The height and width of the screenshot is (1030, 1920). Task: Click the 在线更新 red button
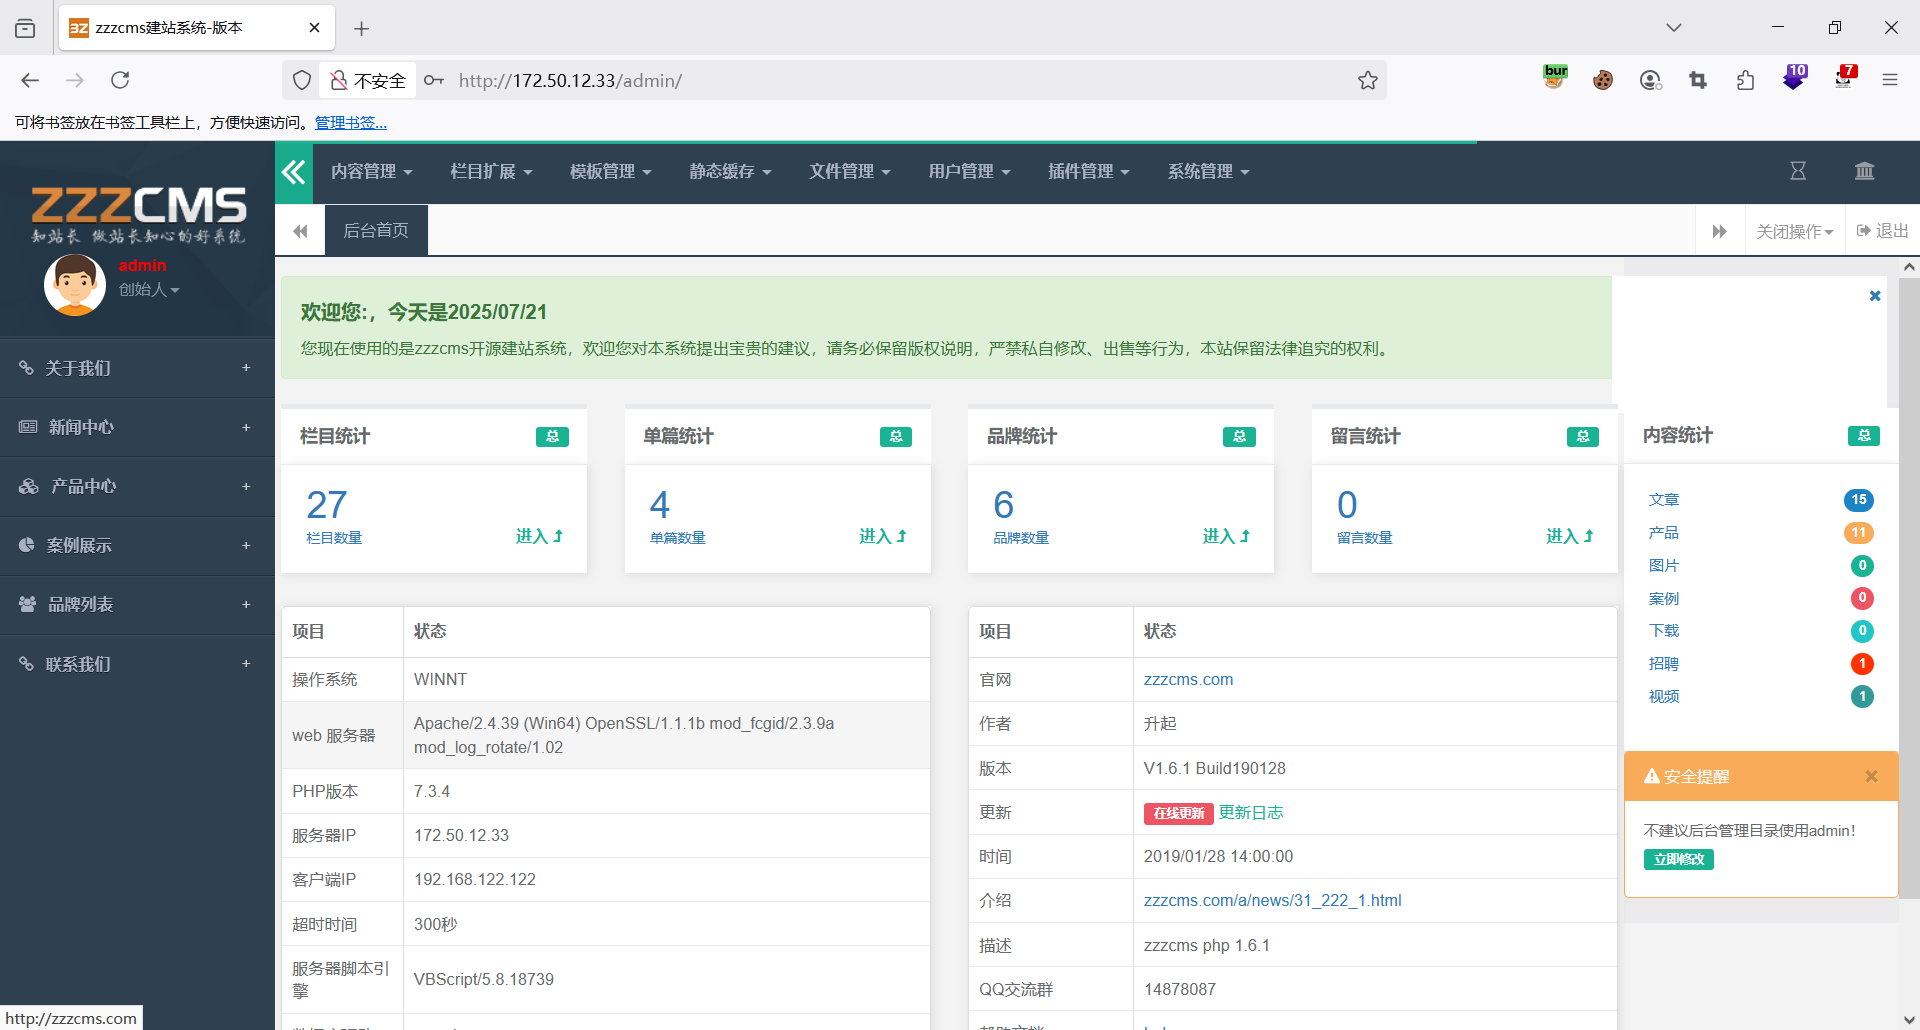point(1178,813)
